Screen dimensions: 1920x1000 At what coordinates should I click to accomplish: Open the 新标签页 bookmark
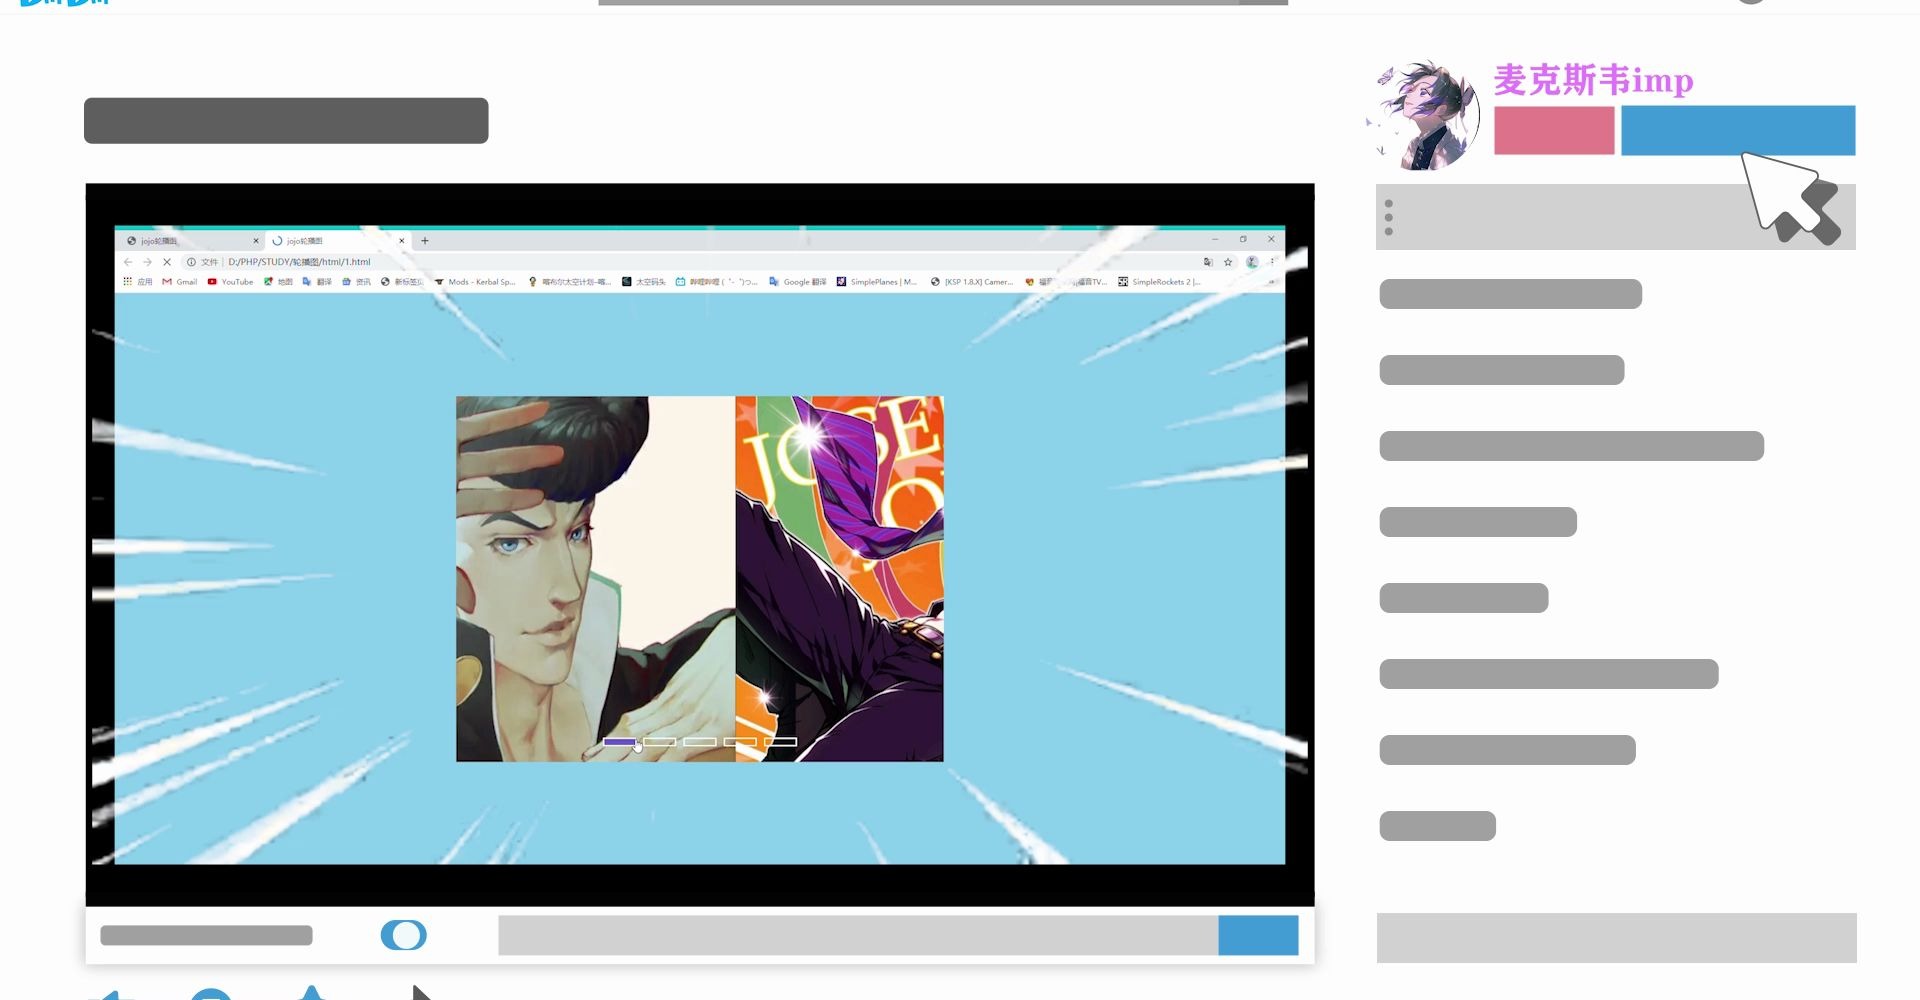point(402,282)
